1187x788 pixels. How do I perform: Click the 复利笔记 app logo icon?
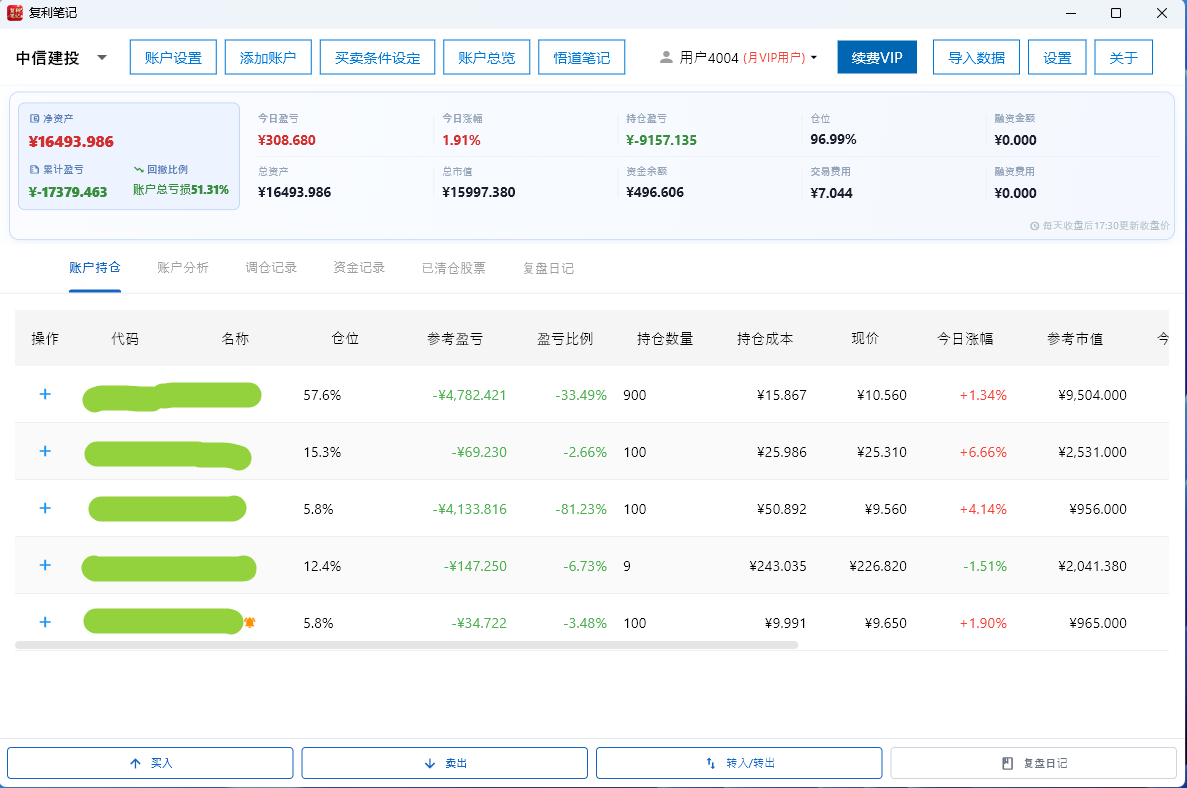(14, 13)
